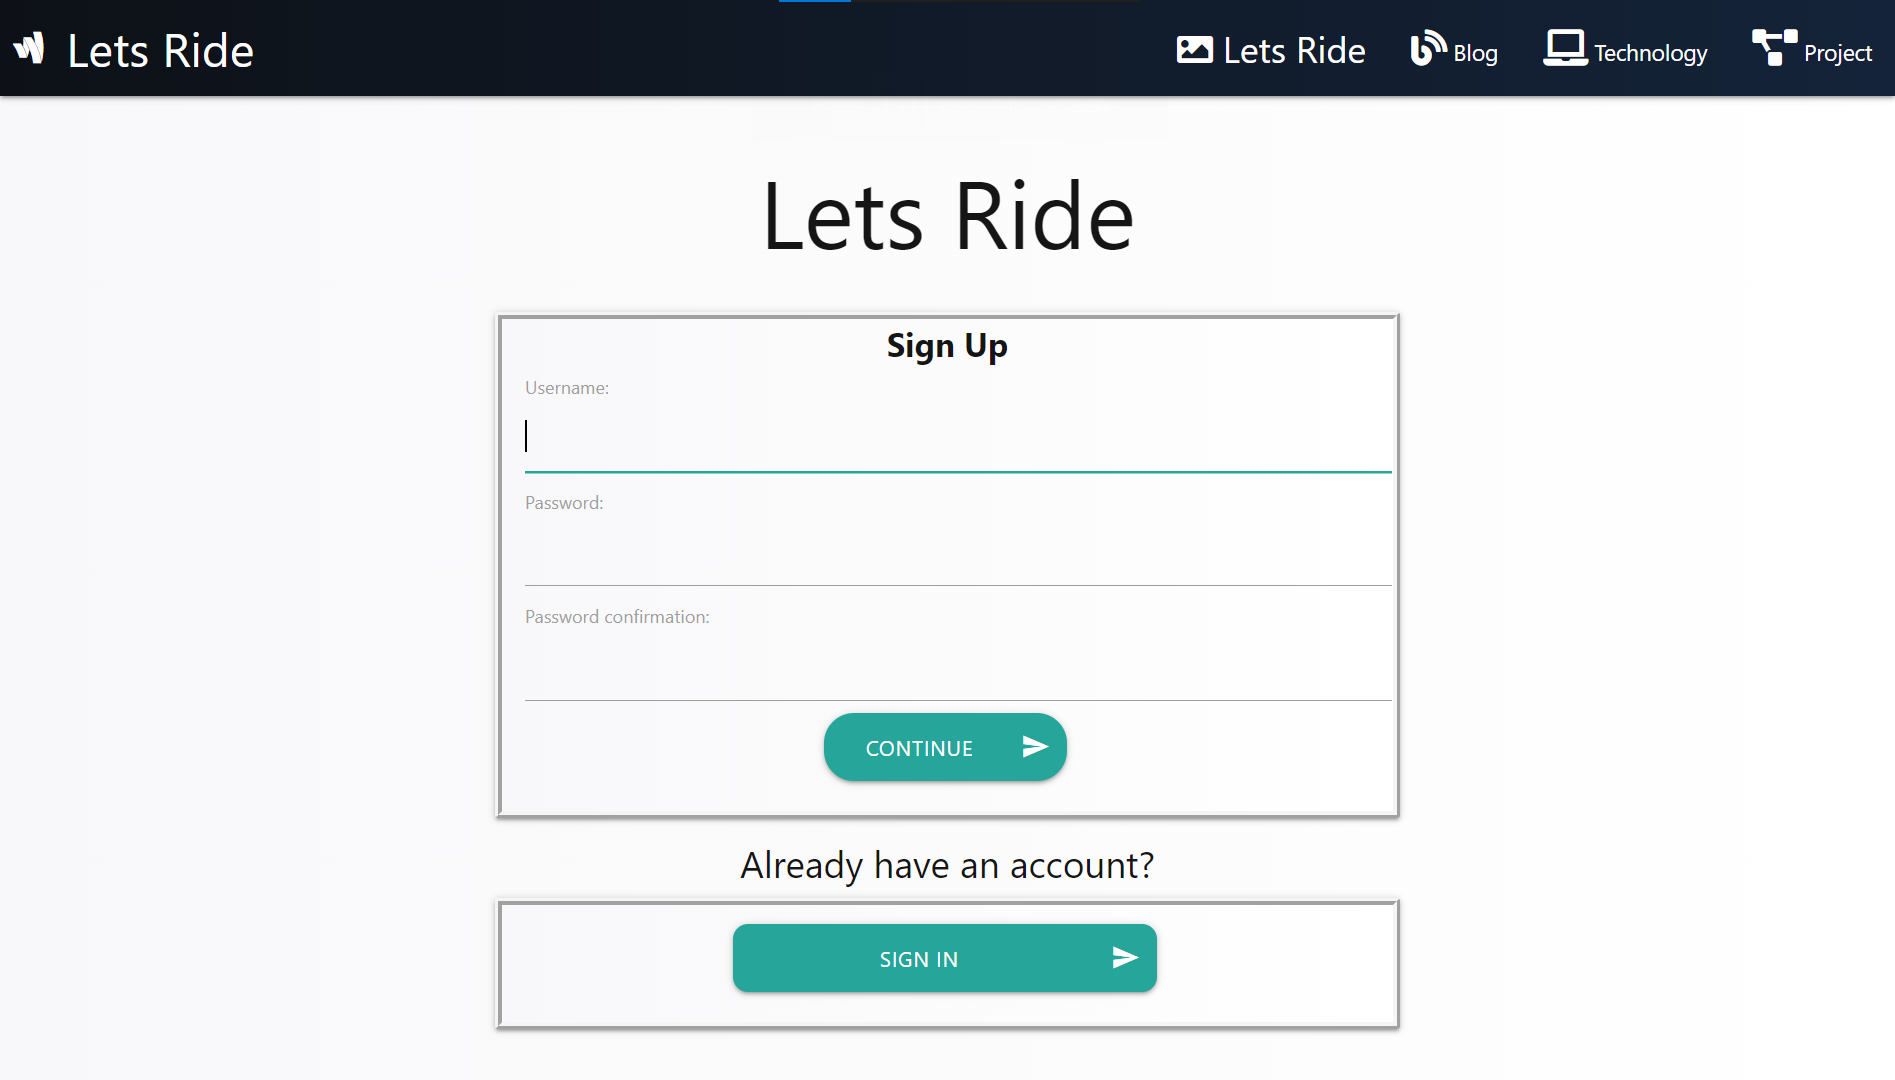Click SIGN IN below Already have an account
1895x1080 pixels.
click(944, 957)
